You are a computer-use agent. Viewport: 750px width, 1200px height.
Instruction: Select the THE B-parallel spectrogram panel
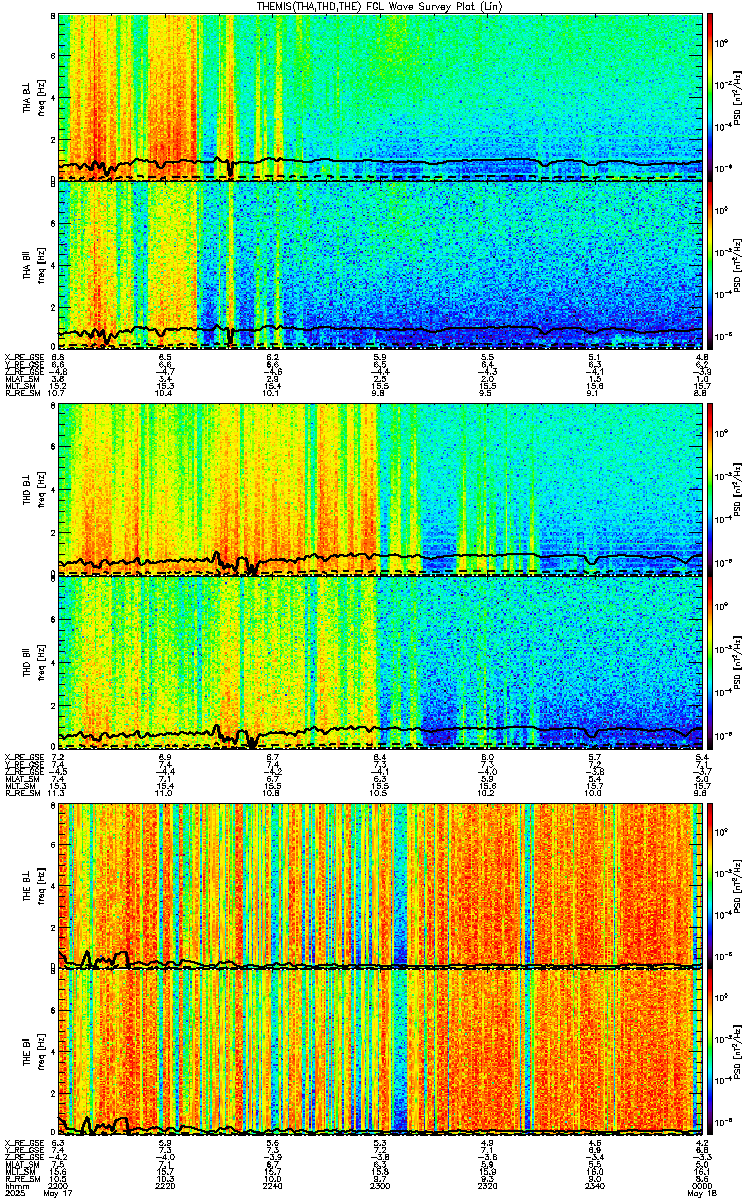[x=380, y=1053]
